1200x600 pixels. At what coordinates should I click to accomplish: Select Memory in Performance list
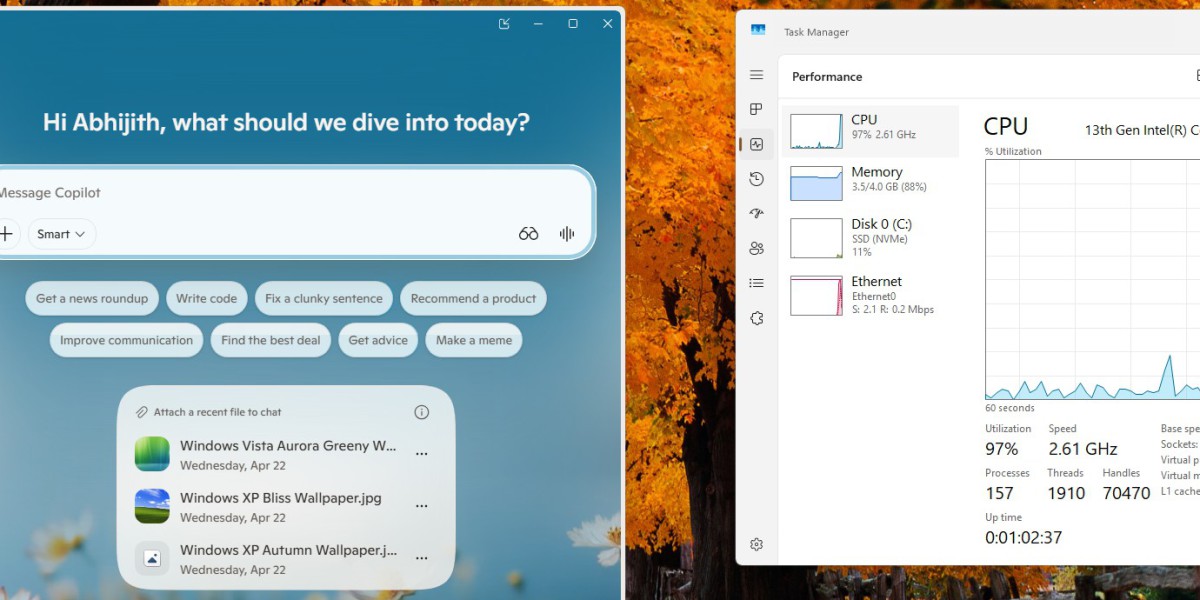point(870,183)
